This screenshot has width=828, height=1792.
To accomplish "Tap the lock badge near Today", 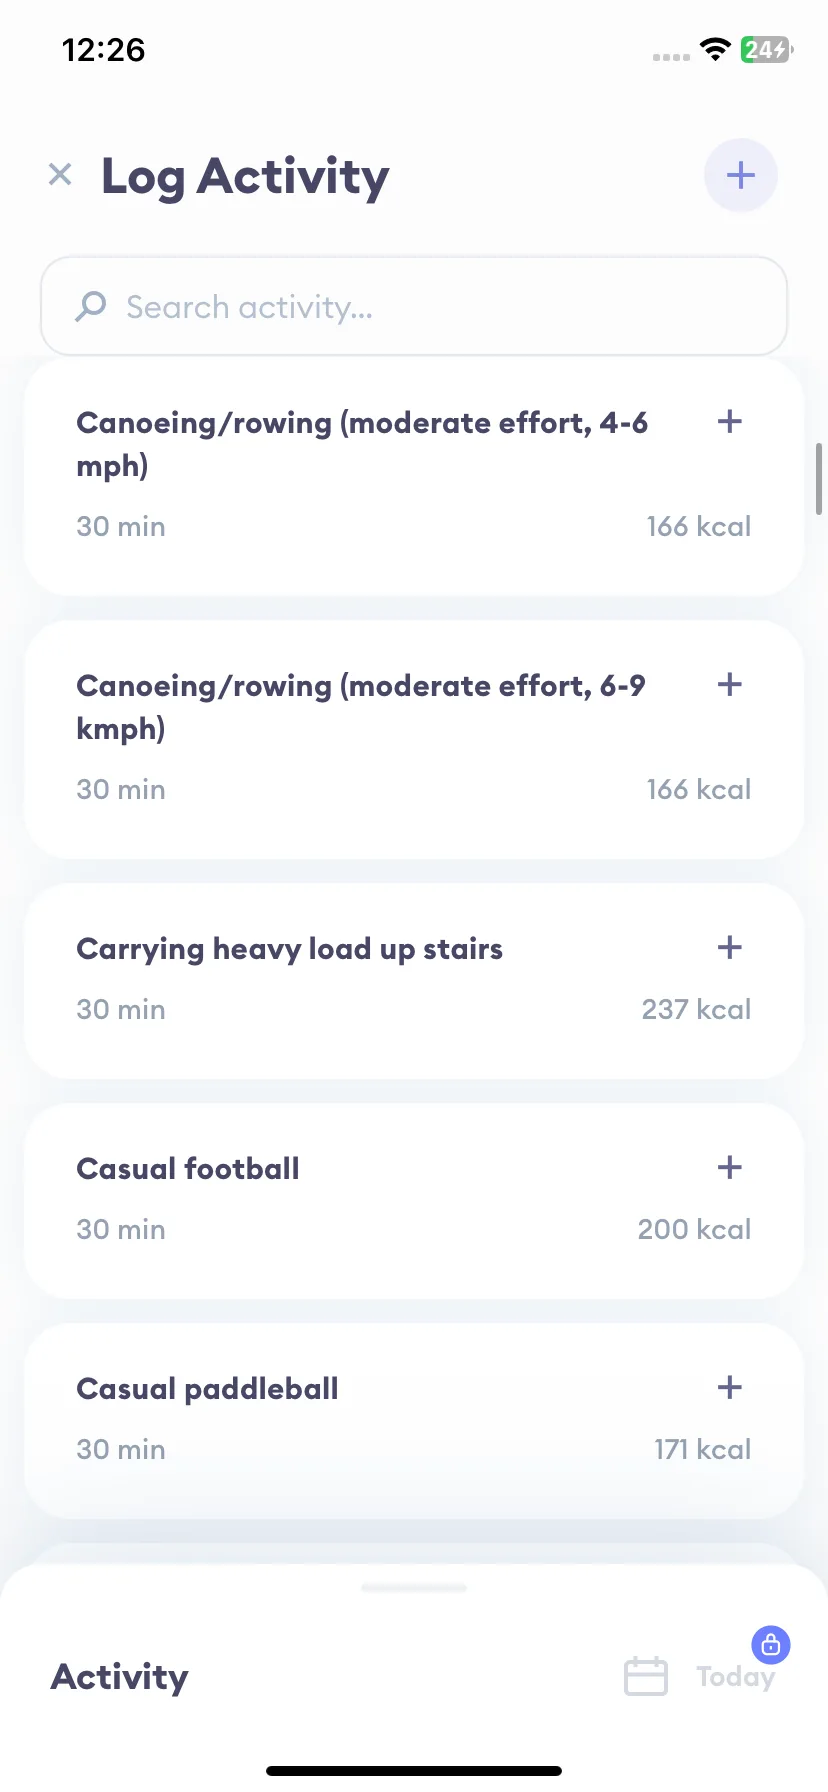I will click(x=771, y=1644).
